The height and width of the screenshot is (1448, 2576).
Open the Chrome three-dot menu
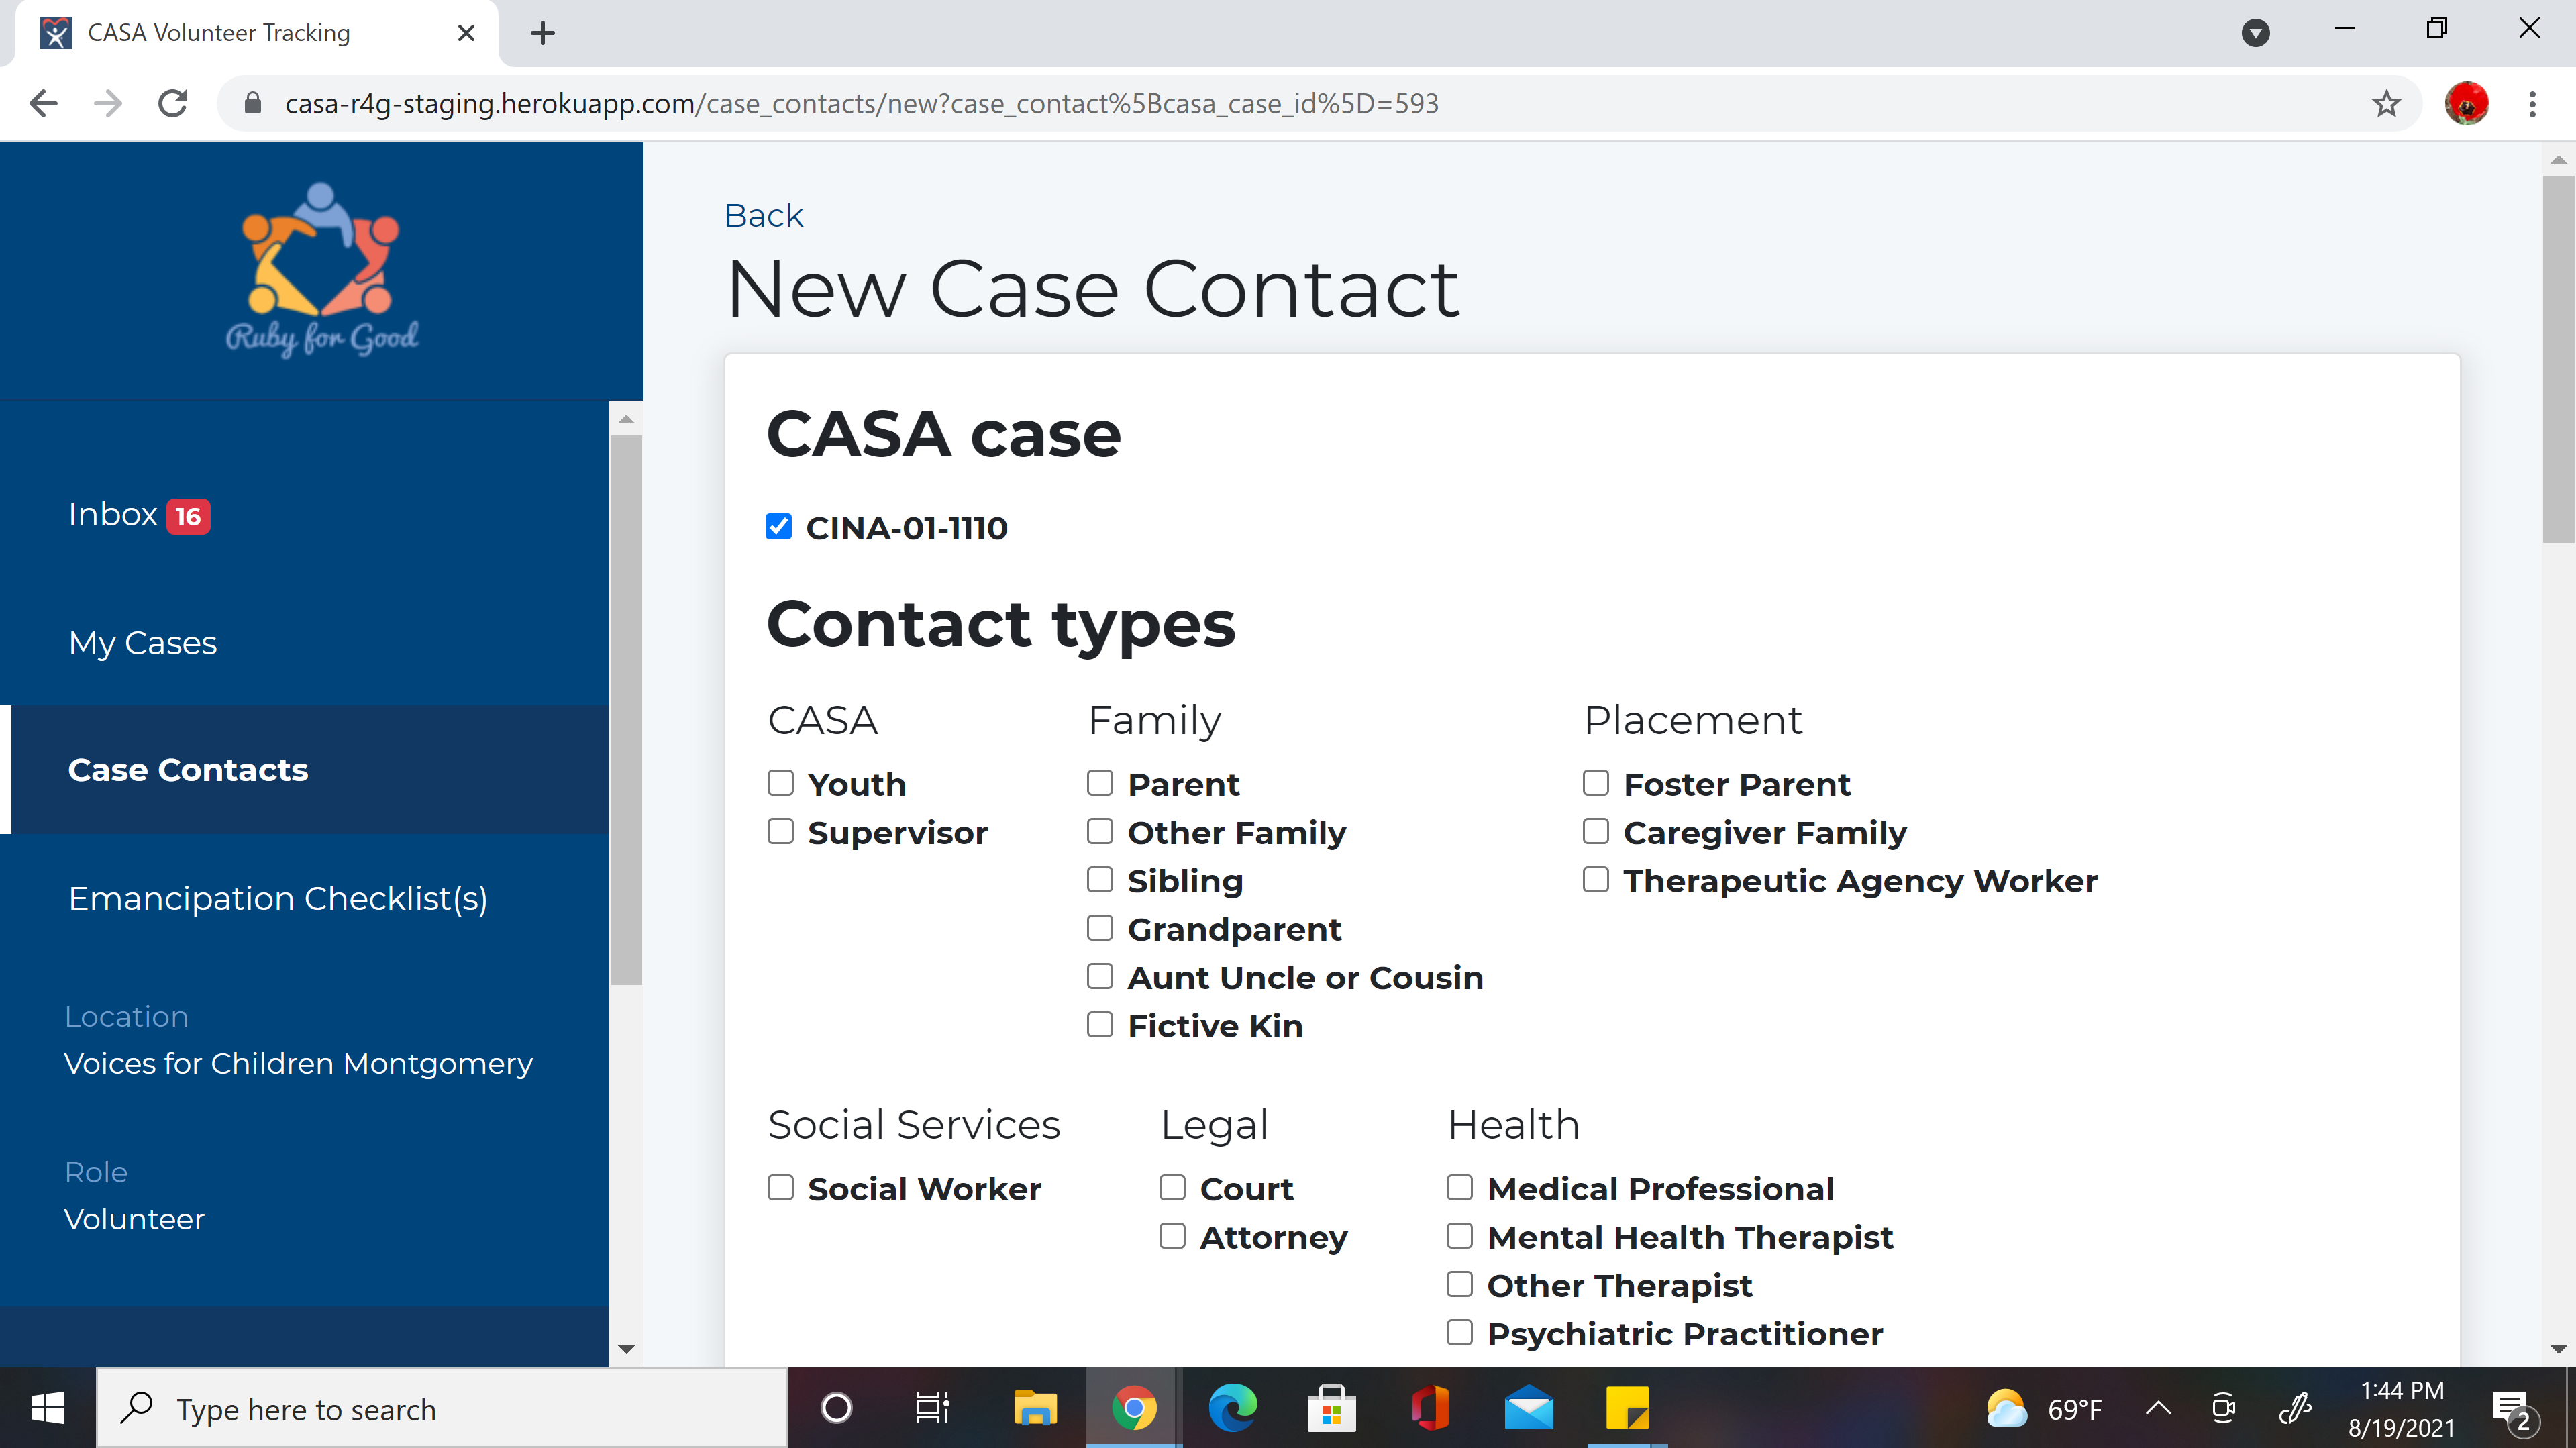[2532, 103]
